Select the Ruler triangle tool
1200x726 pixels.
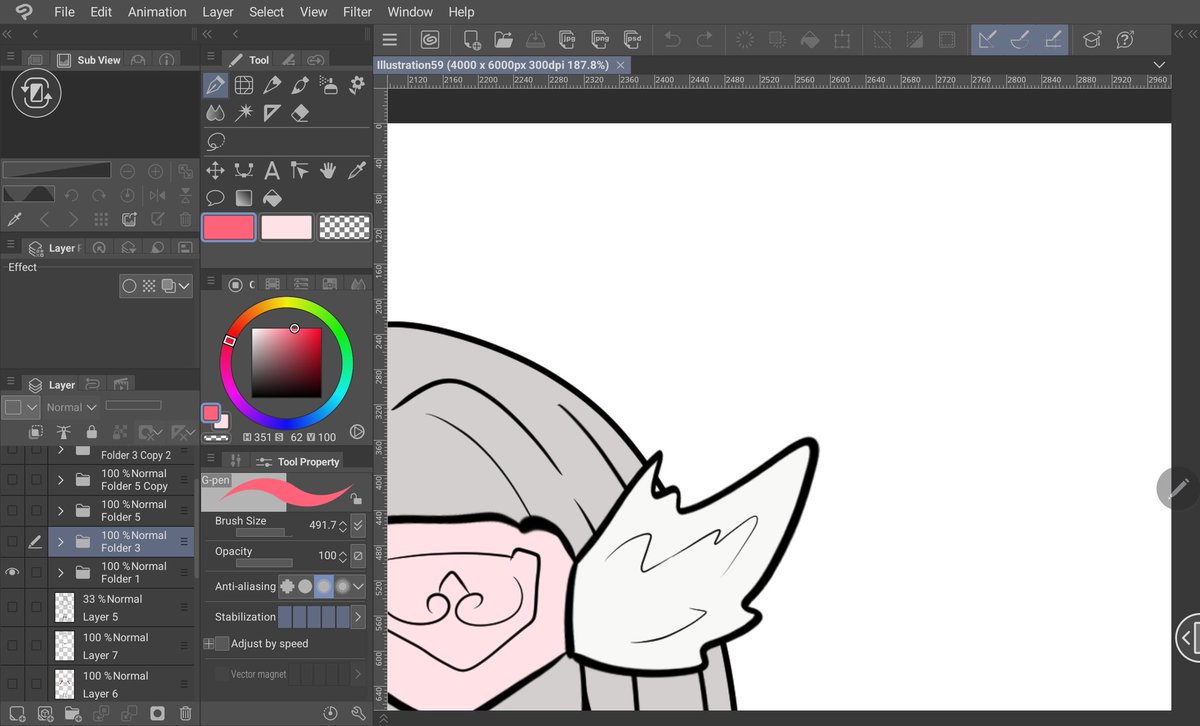[272, 113]
